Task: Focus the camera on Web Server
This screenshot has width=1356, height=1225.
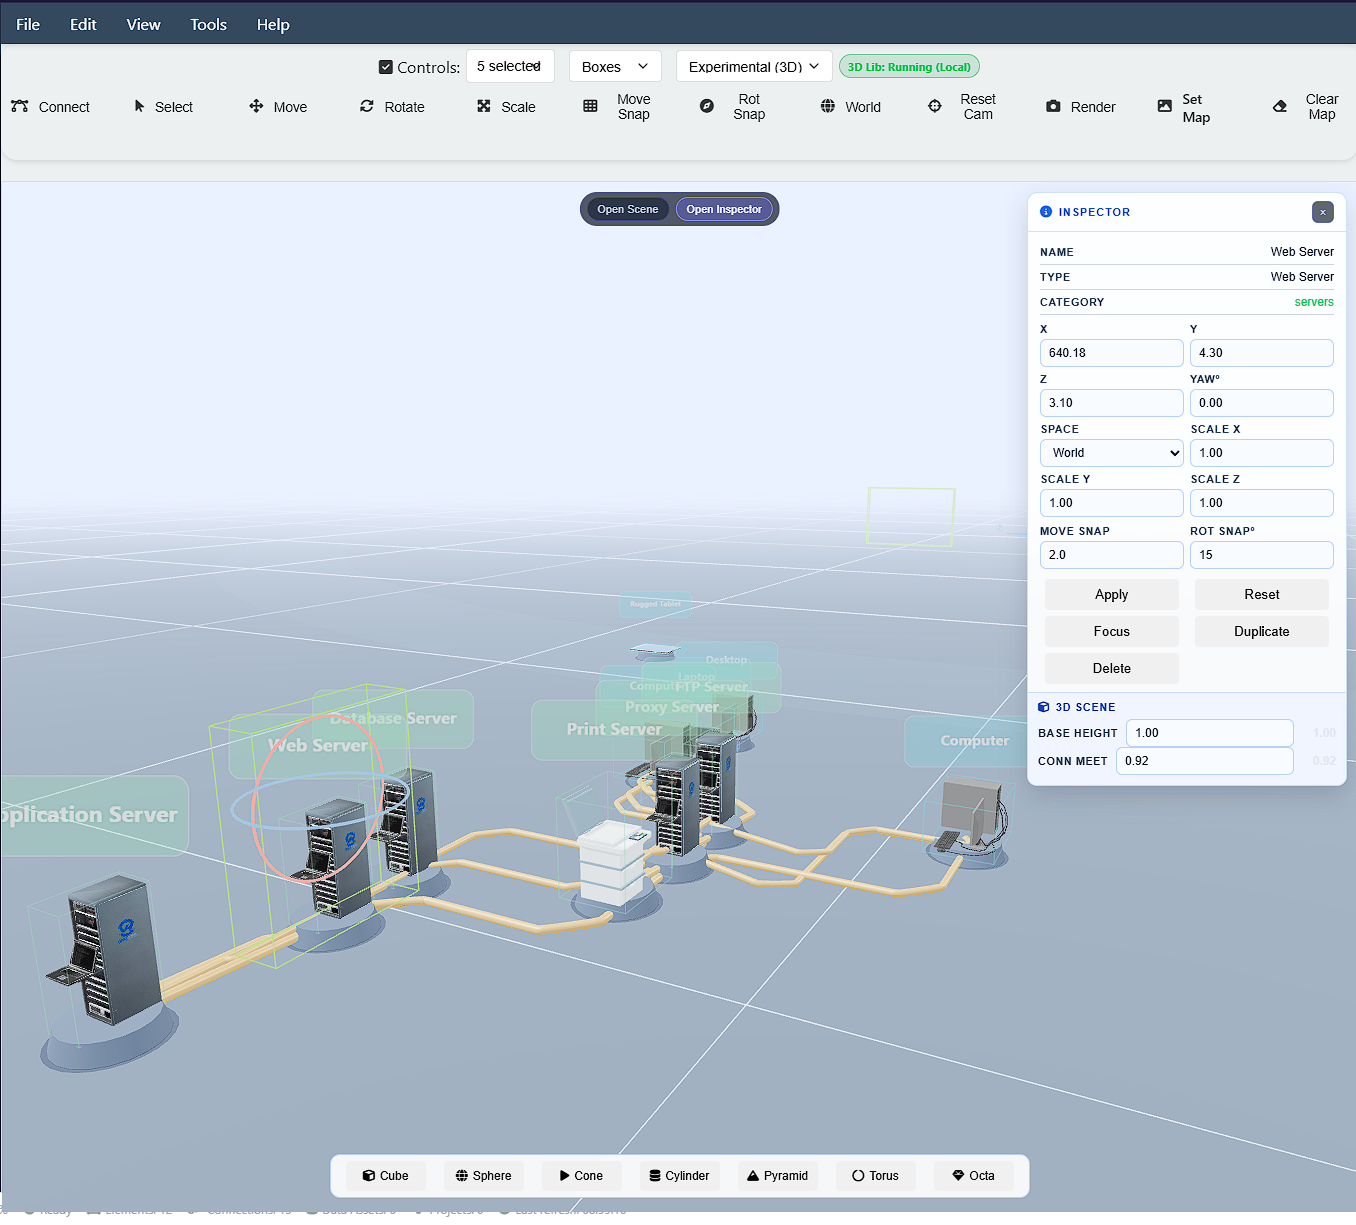Action: (1111, 631)
